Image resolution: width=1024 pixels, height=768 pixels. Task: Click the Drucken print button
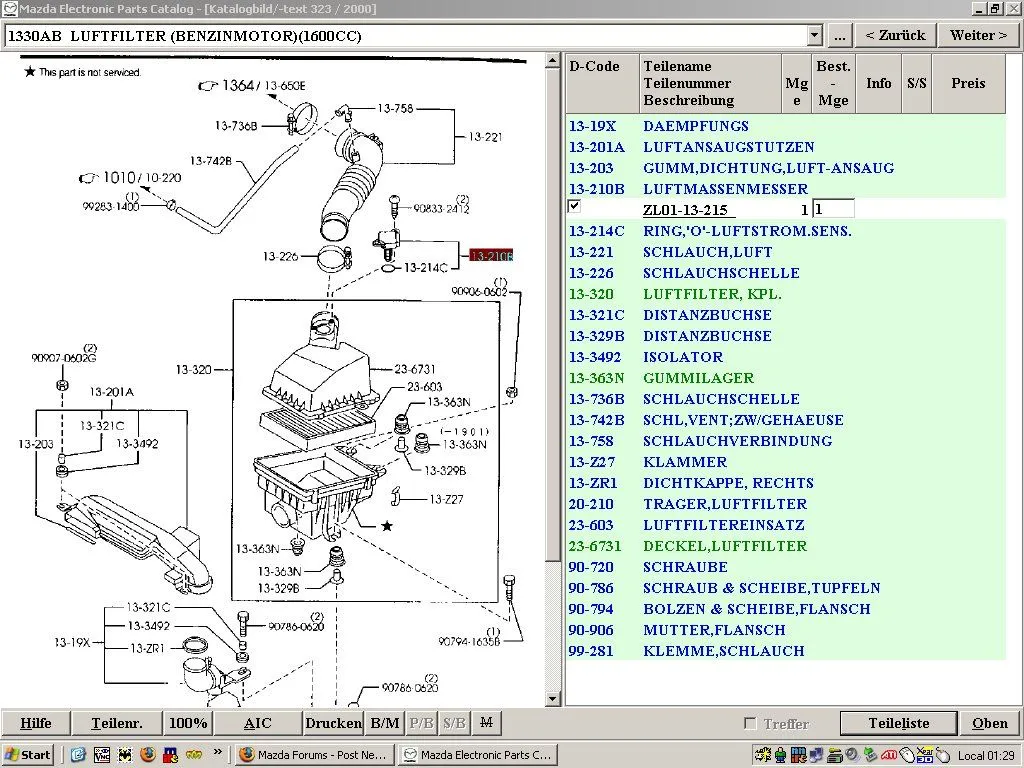click(x=333, y=723)
